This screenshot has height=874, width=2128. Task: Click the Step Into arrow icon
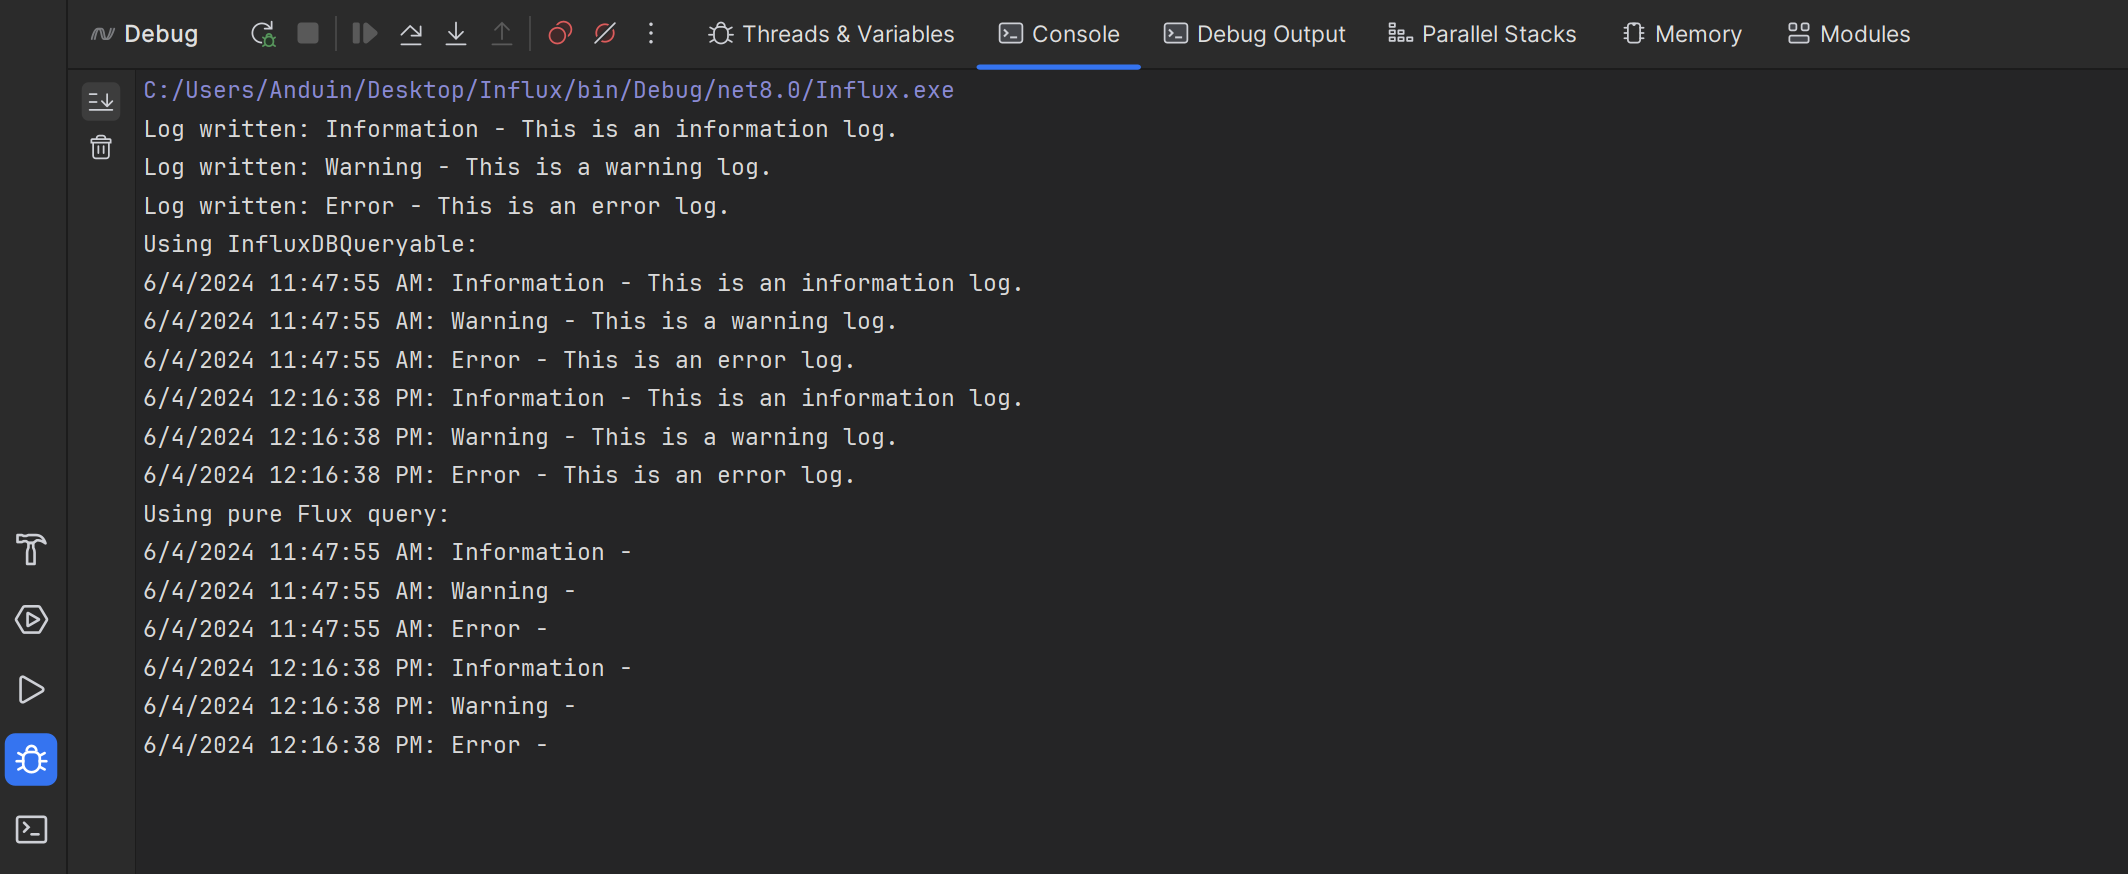[456, 34]
